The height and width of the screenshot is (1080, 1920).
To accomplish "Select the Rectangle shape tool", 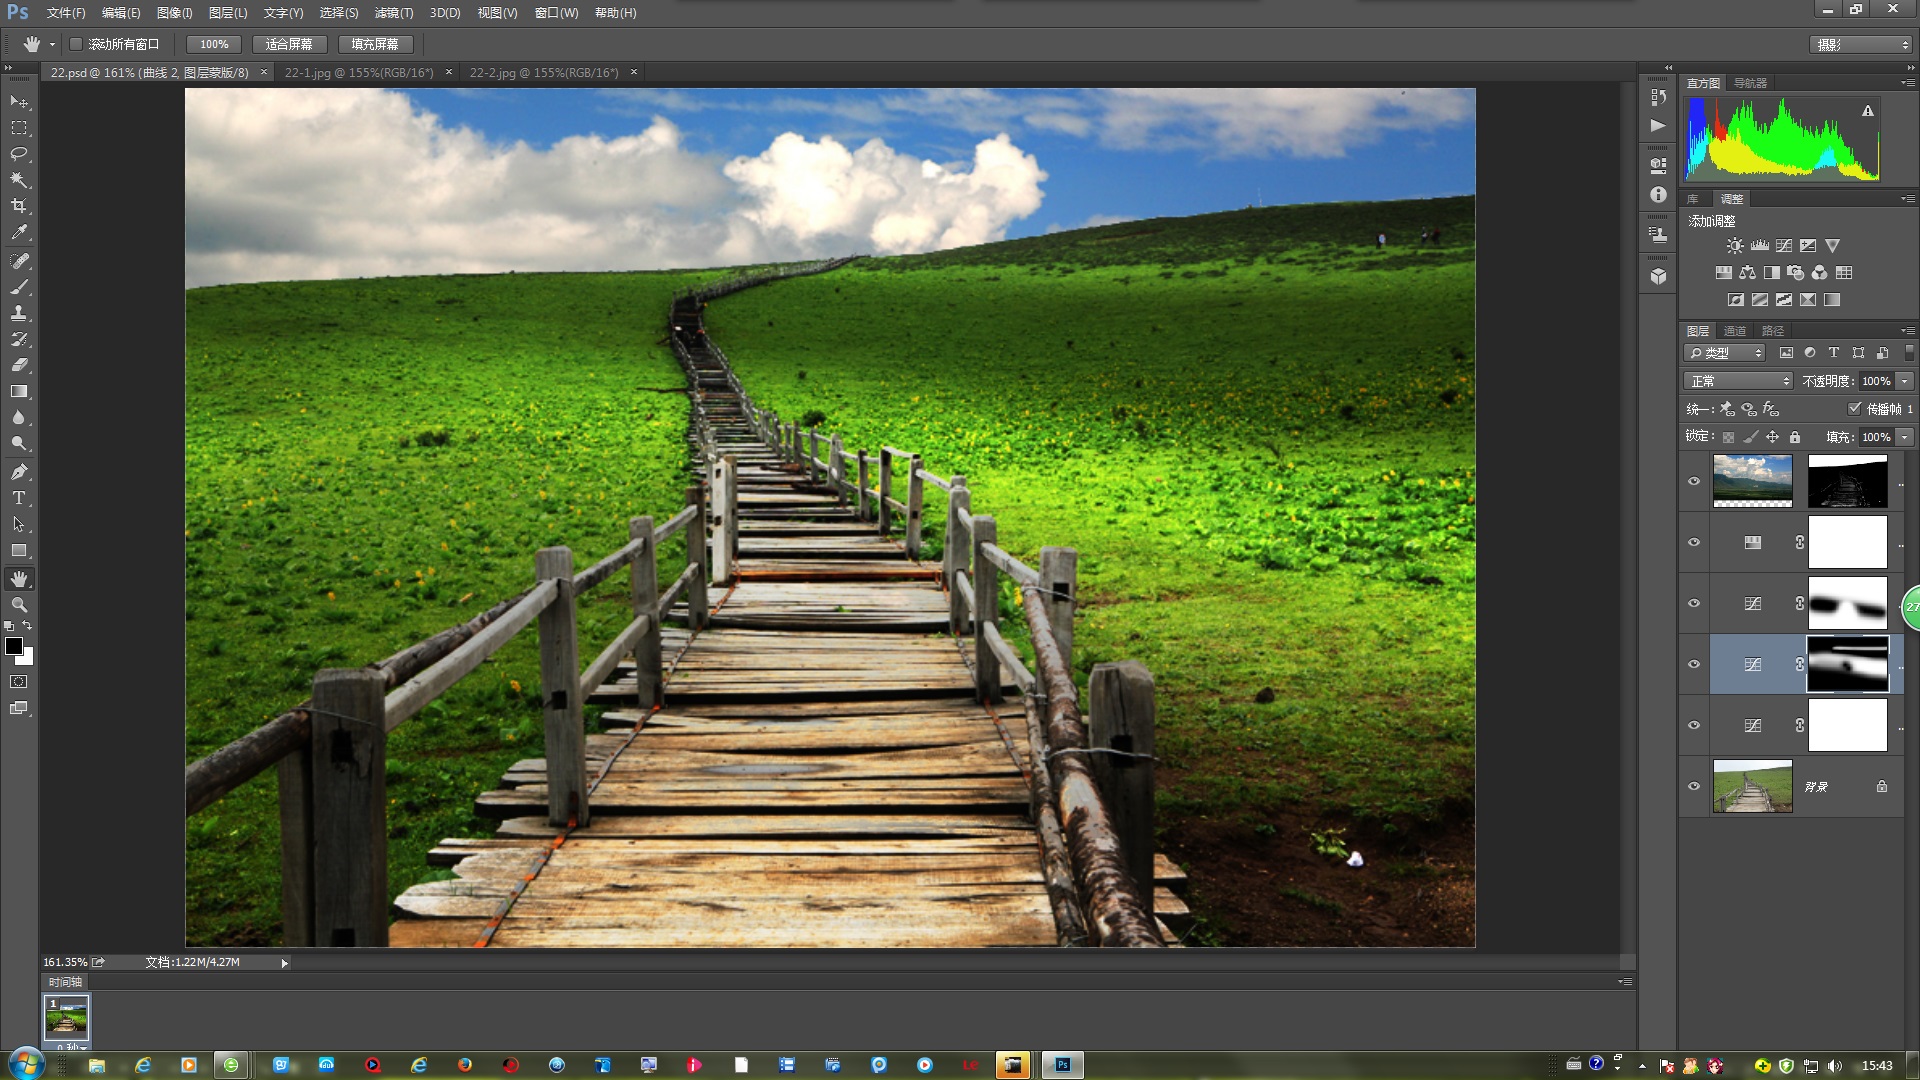I will pyautogui.click(x=19, y=550).
